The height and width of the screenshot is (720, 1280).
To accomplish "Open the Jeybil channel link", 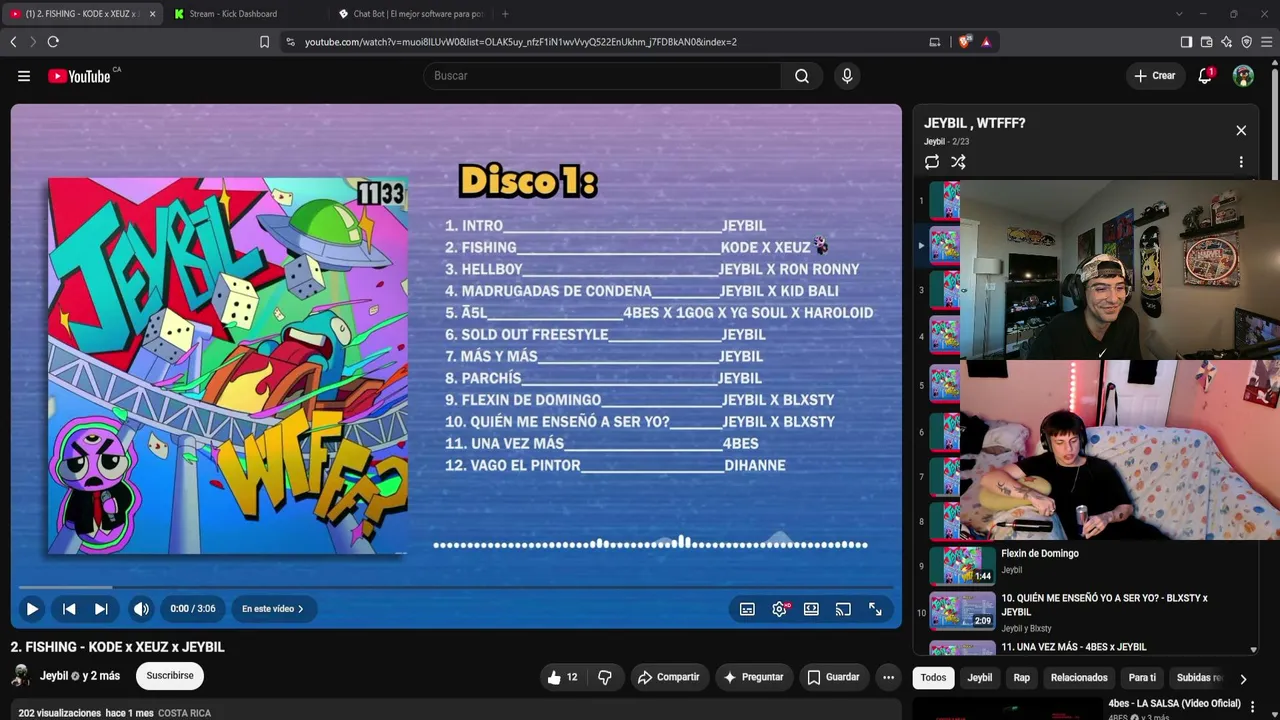I will (54, 676).
